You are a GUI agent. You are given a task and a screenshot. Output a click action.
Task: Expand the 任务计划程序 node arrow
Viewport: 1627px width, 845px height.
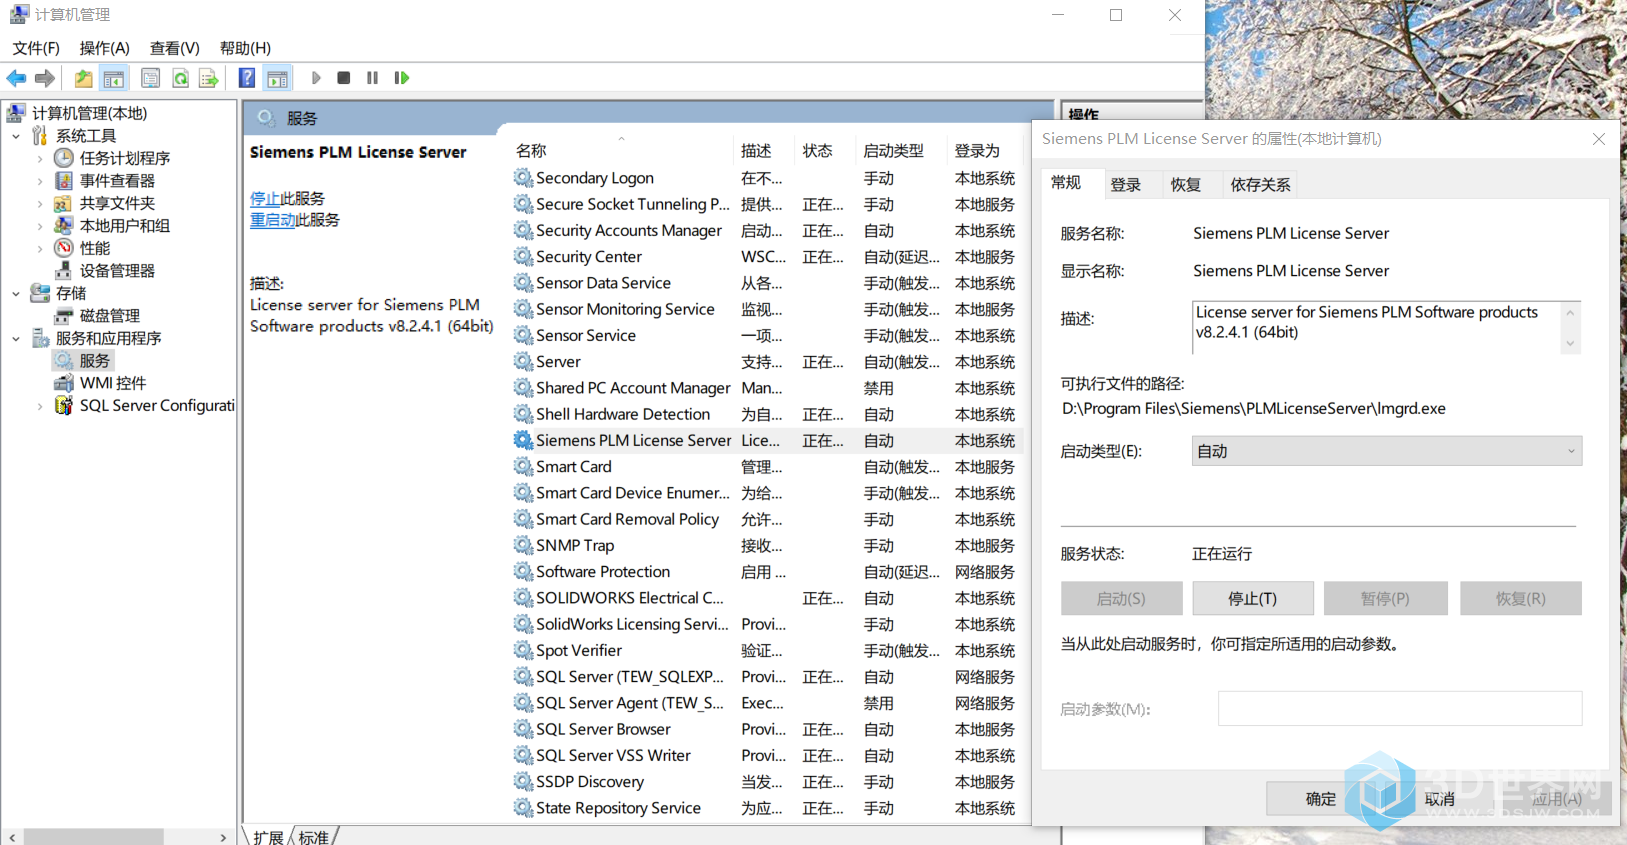pos(40,158)
